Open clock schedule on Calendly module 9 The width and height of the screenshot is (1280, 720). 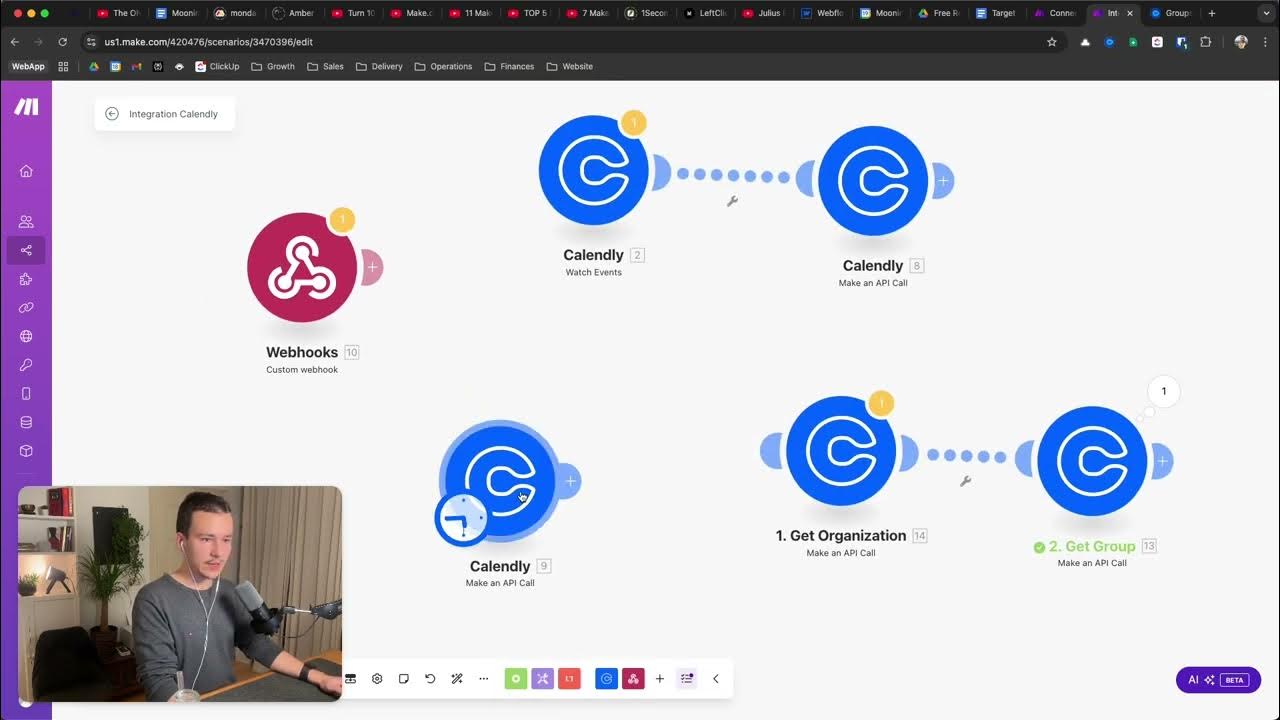tap(461, 519)
